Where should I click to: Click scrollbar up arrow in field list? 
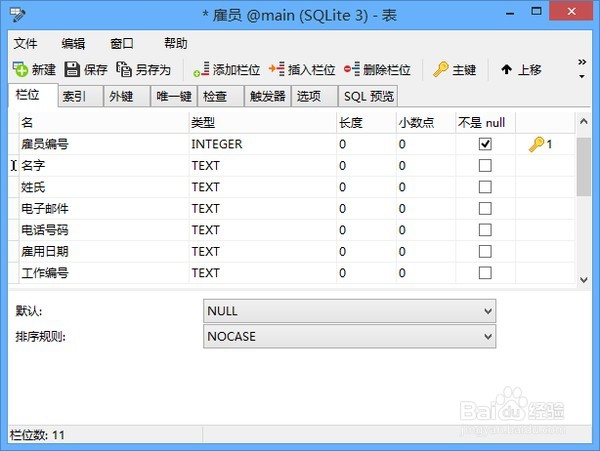tap(584, 122)
